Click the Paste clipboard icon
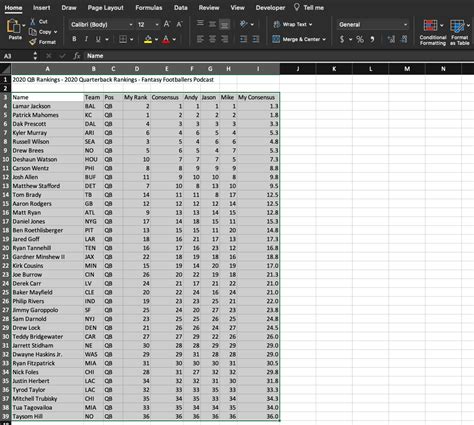 [13, 27]
